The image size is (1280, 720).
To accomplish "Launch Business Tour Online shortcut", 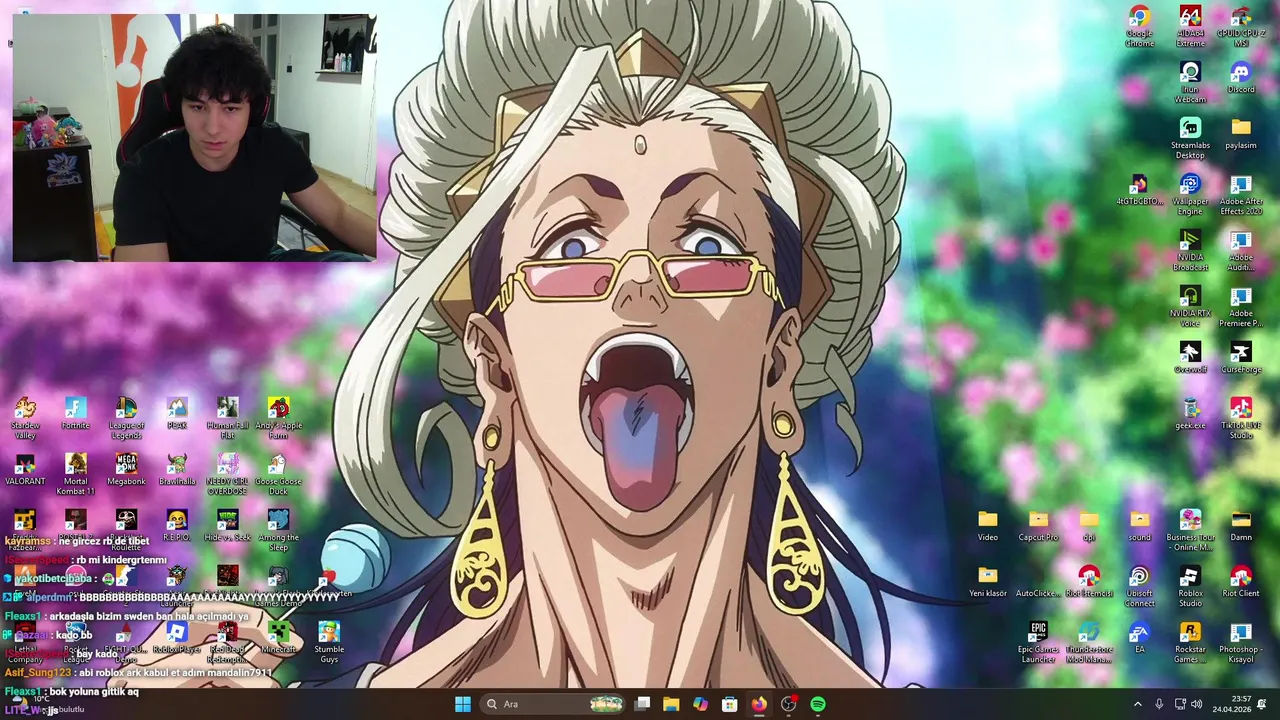I will coord(1190,530).
